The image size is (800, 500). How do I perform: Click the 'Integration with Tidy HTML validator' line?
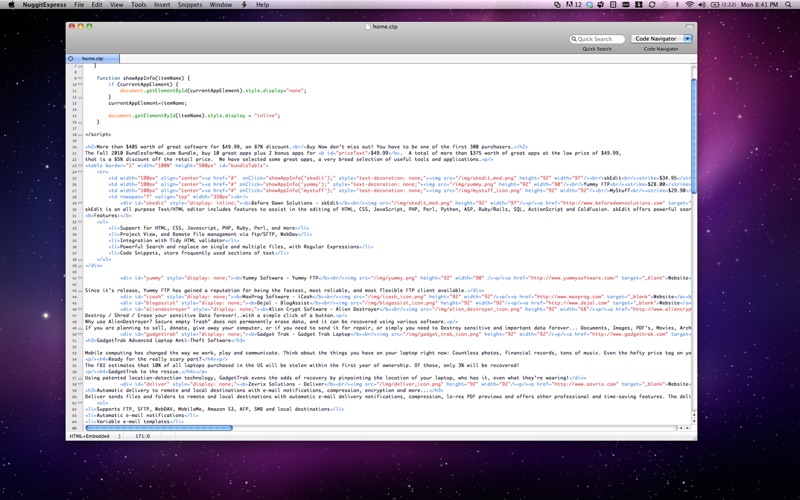pos(174,240)
